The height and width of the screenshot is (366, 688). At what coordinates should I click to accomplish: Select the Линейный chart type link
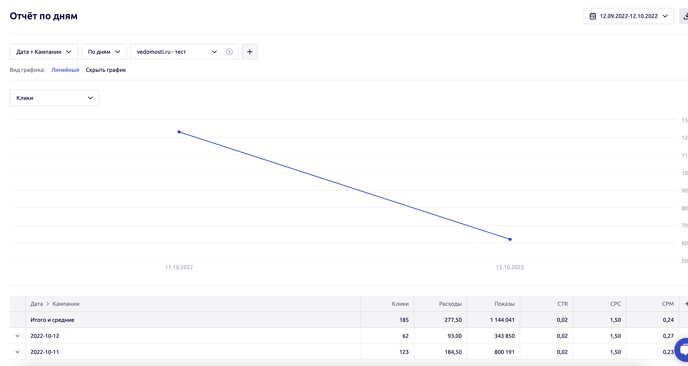(65, 70)
